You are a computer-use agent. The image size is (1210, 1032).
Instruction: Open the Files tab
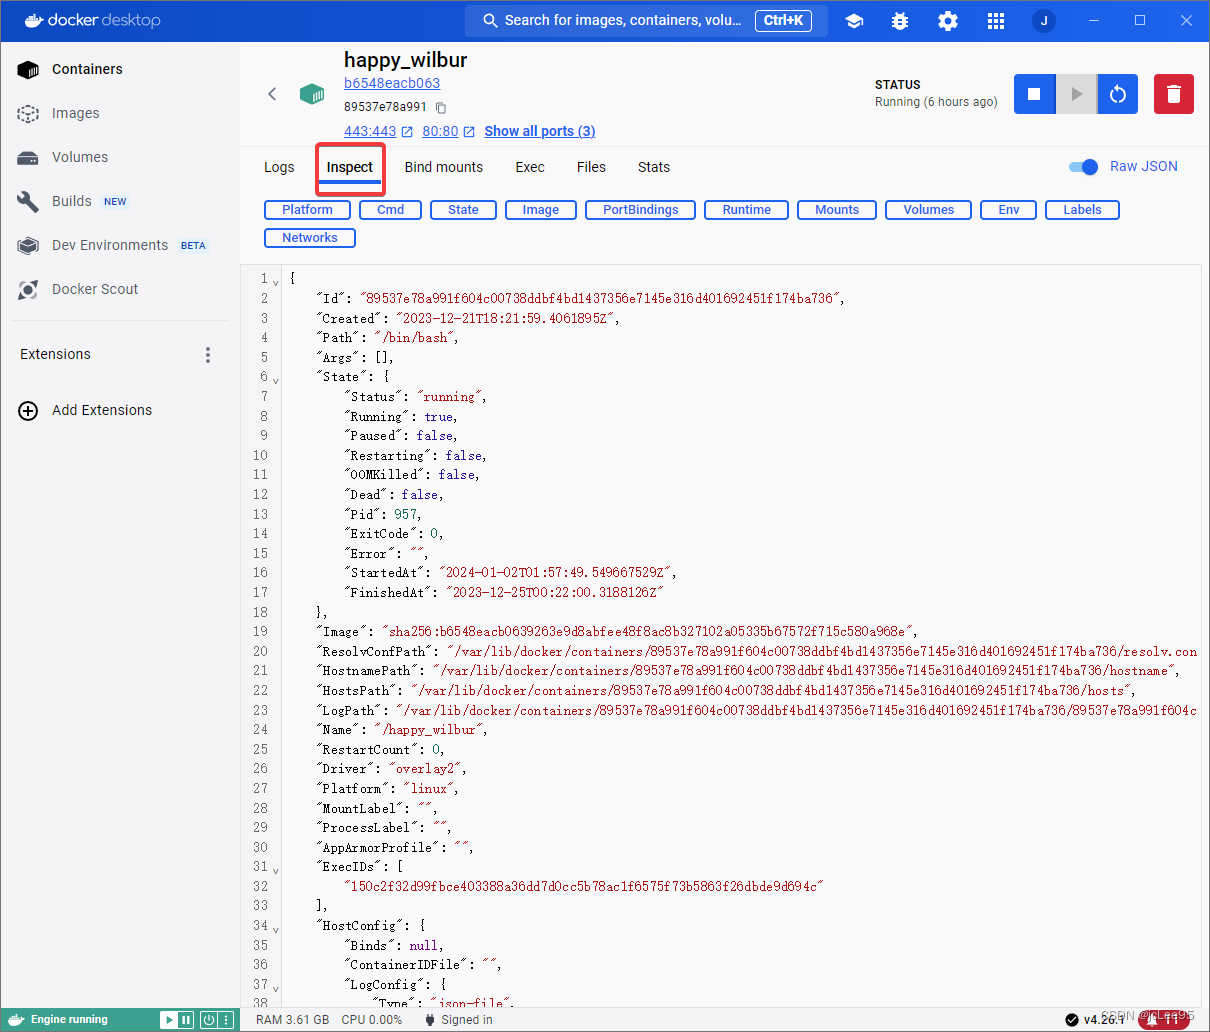click(x=591, y=167)
